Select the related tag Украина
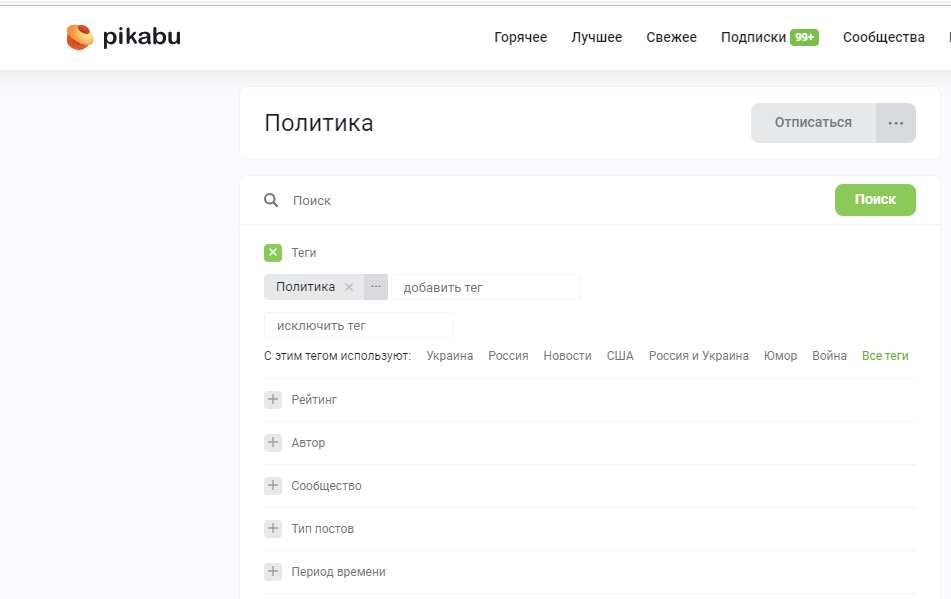The image size is (951, 599). click(x=449, y=356)
